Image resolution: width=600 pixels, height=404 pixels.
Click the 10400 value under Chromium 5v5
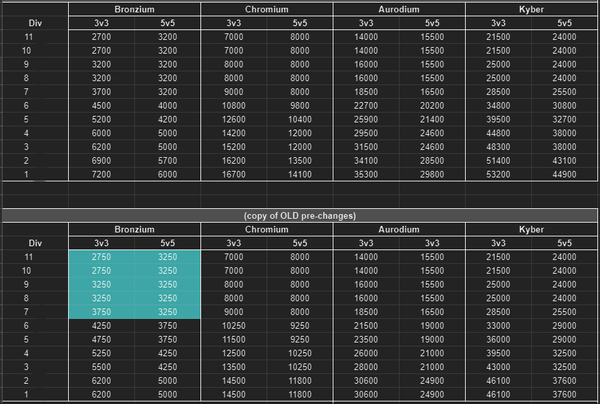pos(300,119)
